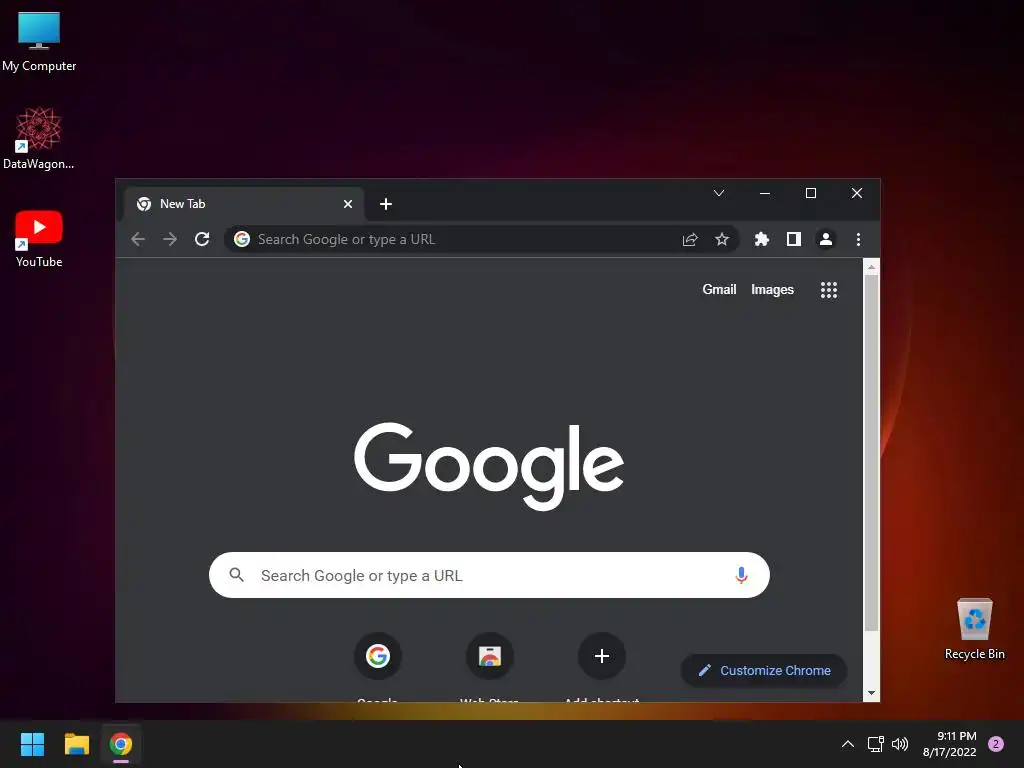The width and height of the screenshot is (1024, 768).
Task: Close the Chrome window
Action: [857, 193]
